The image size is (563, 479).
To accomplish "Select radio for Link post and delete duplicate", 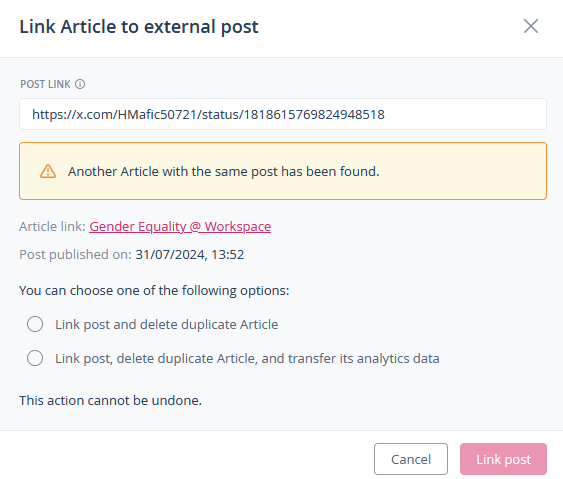I will coord(35,324).
